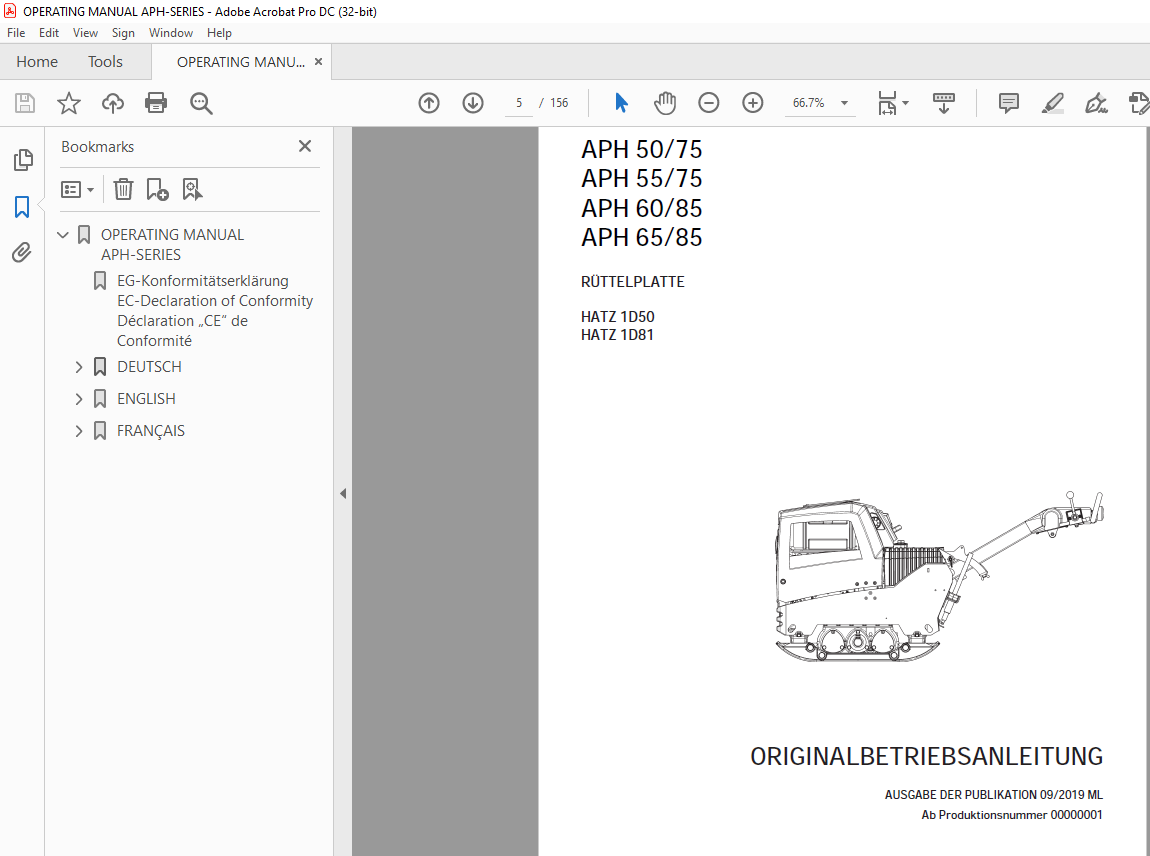Add a comment with sticky note icon
This screenshot has width=1150, height=856.
(x=1009, y=103)
